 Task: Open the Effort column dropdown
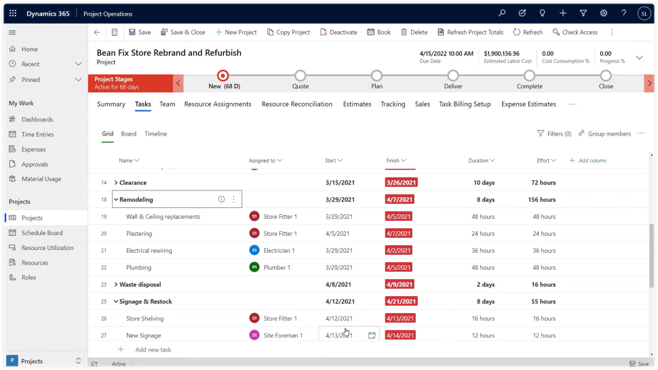[x=546, y=161]
